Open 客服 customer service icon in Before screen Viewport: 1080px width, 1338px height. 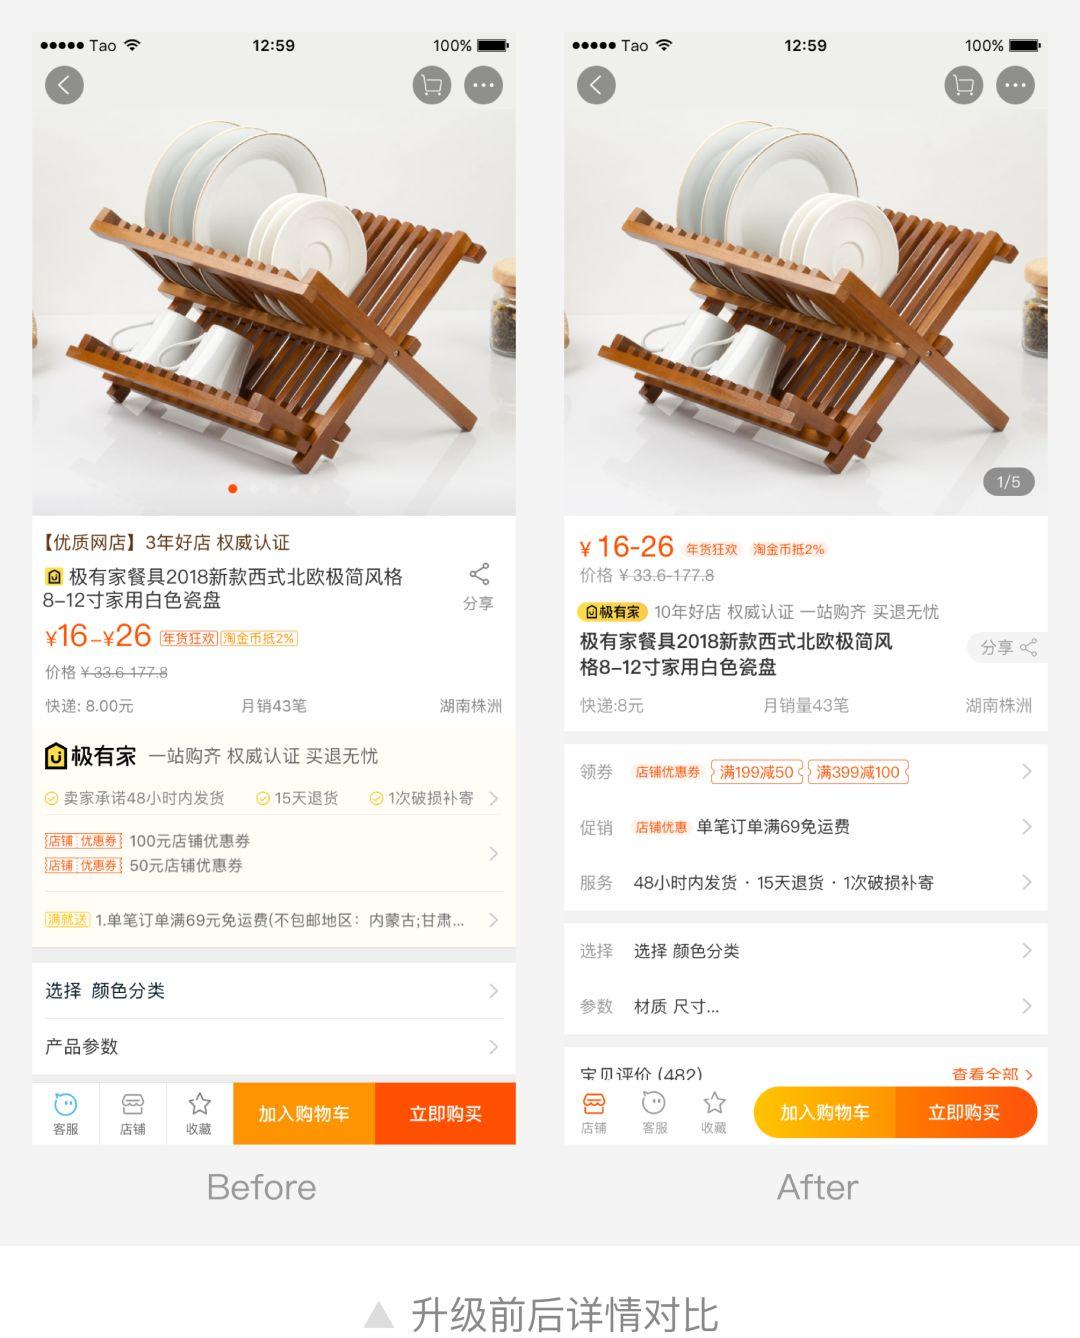click(x=66, y=1113)
